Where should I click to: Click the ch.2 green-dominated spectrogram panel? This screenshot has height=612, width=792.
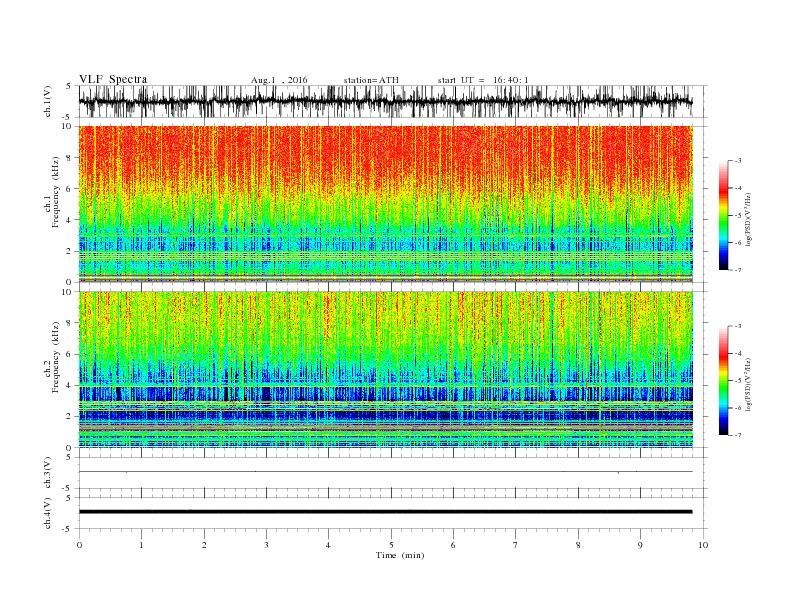[x=385, y=370]
